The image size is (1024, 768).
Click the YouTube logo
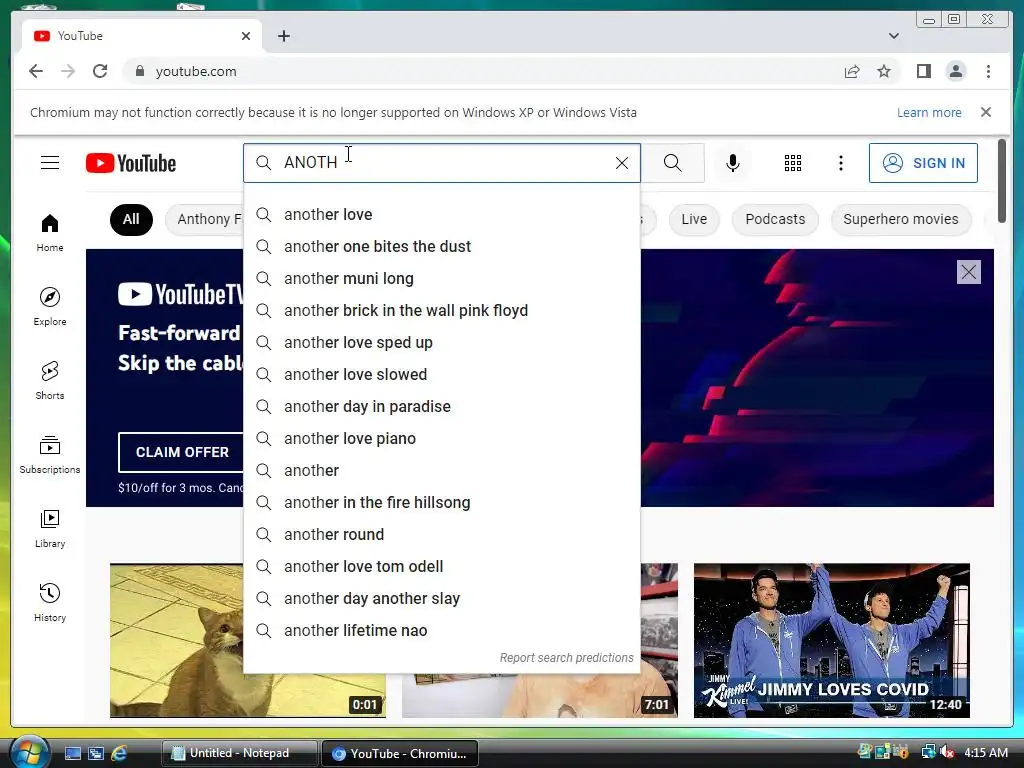coord(131,163)
